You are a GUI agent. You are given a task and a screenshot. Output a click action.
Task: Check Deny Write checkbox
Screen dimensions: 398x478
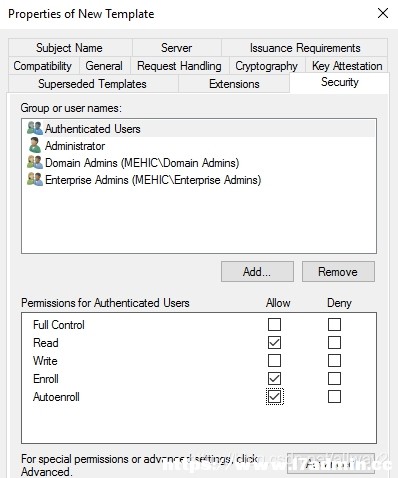334,360
